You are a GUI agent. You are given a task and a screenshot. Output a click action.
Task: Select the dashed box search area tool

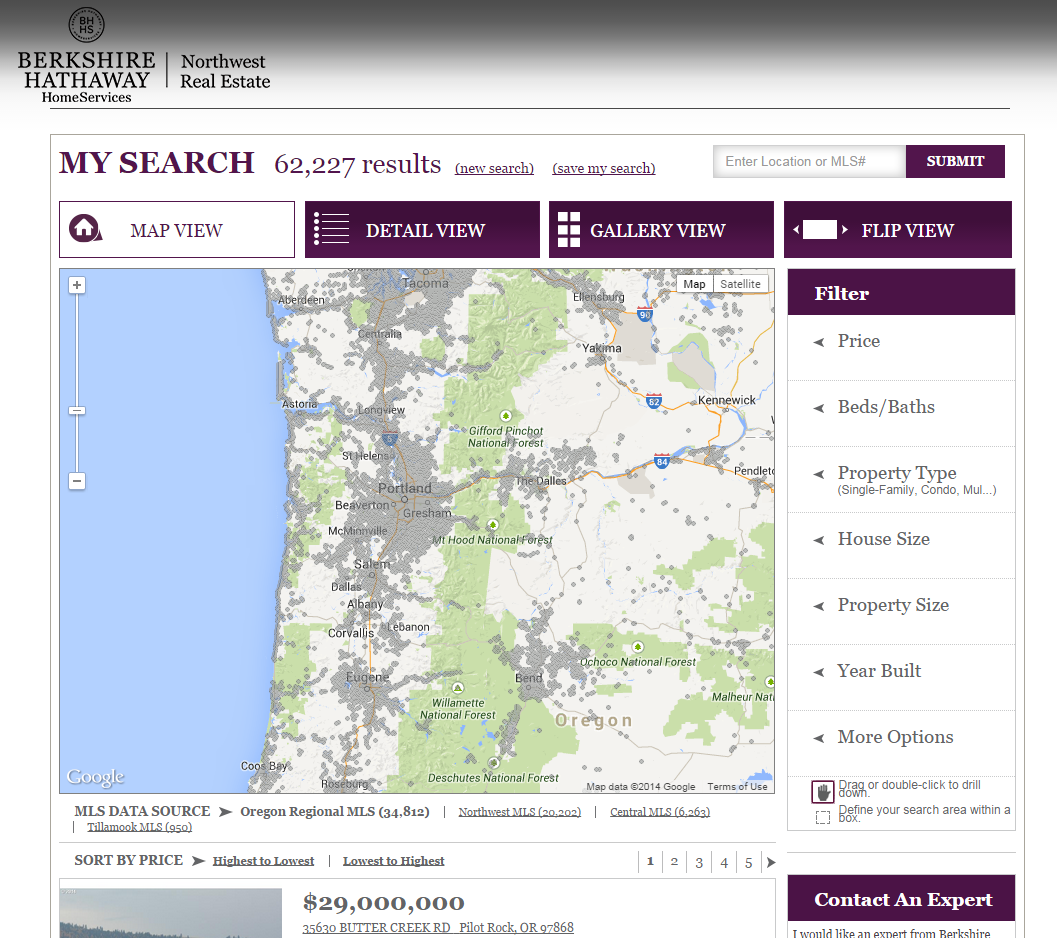(822, 818)
